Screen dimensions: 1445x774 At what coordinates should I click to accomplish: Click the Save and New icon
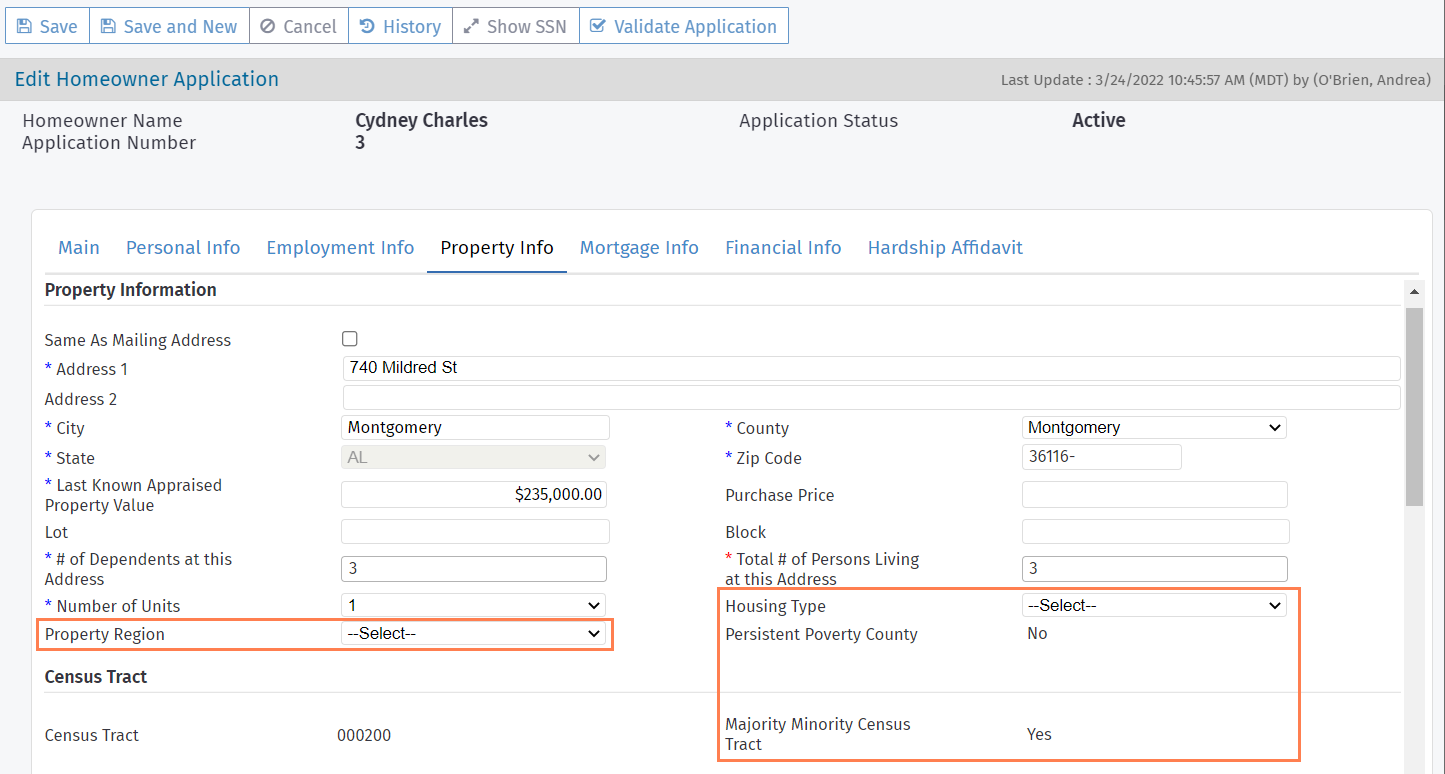pyautogui.click(x=108, y=27)
